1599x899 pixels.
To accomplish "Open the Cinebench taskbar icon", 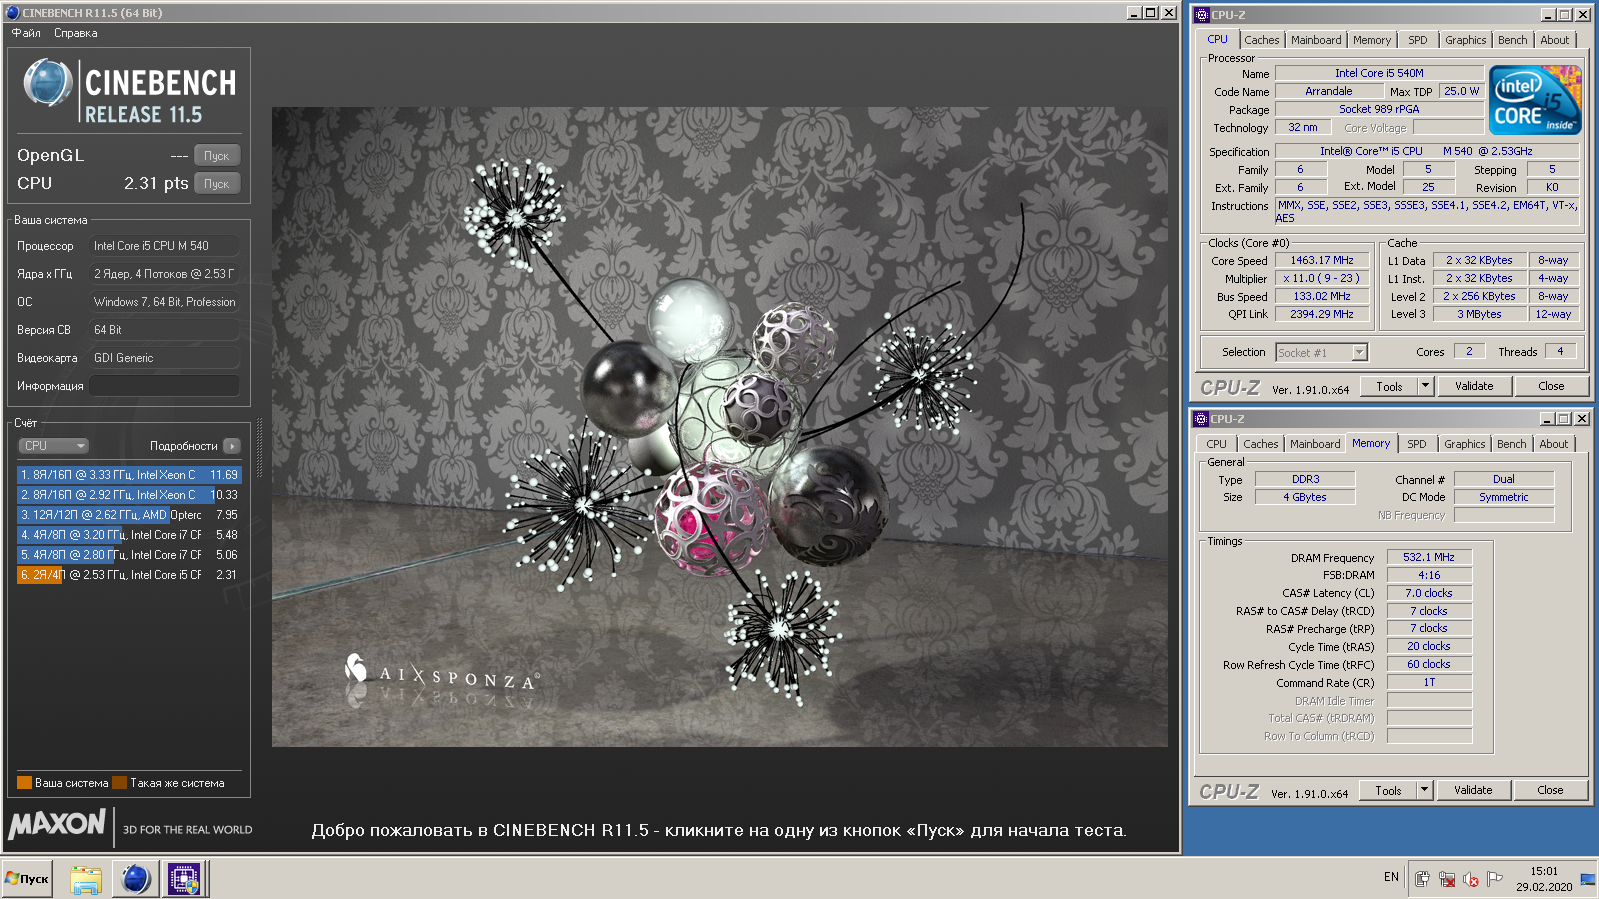I will (x=136, y=879).
